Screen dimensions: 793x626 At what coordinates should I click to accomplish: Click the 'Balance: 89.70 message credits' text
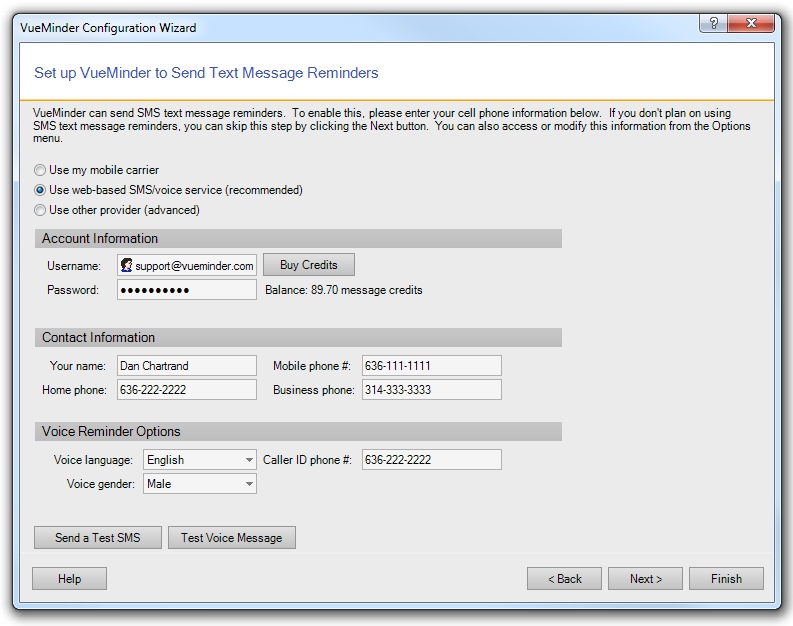click(344, 290)
